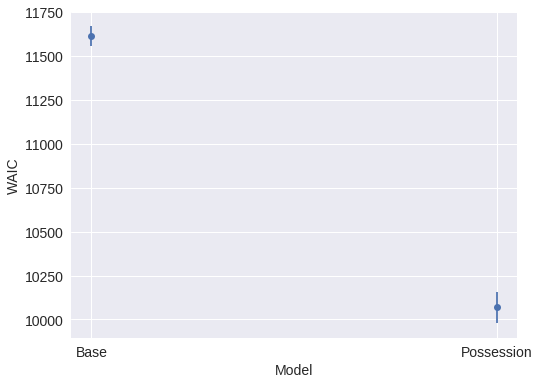Click the 10500 y-axis tick label
The image size is (540, 384).
point(44,233)
